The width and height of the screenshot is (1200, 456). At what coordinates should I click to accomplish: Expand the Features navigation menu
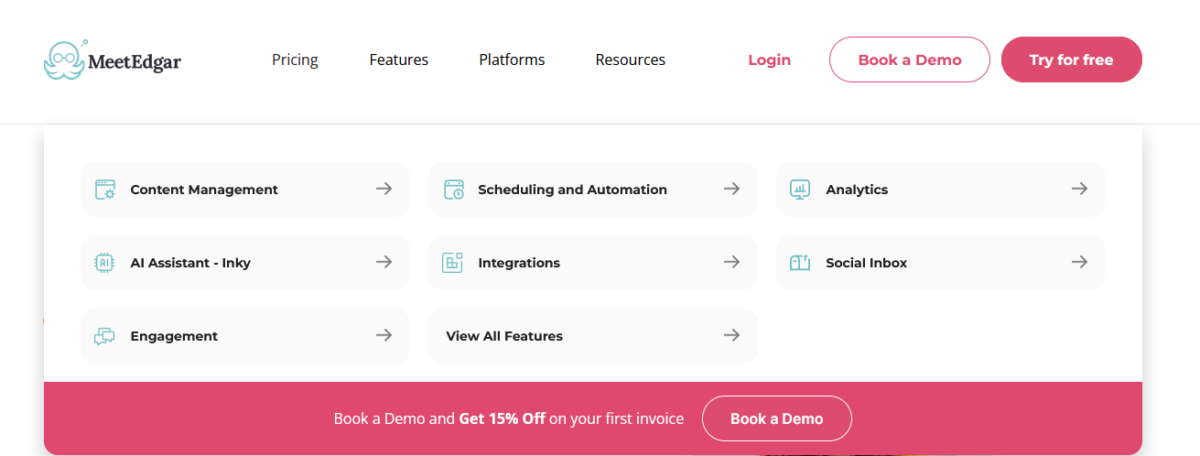point(398,60)
